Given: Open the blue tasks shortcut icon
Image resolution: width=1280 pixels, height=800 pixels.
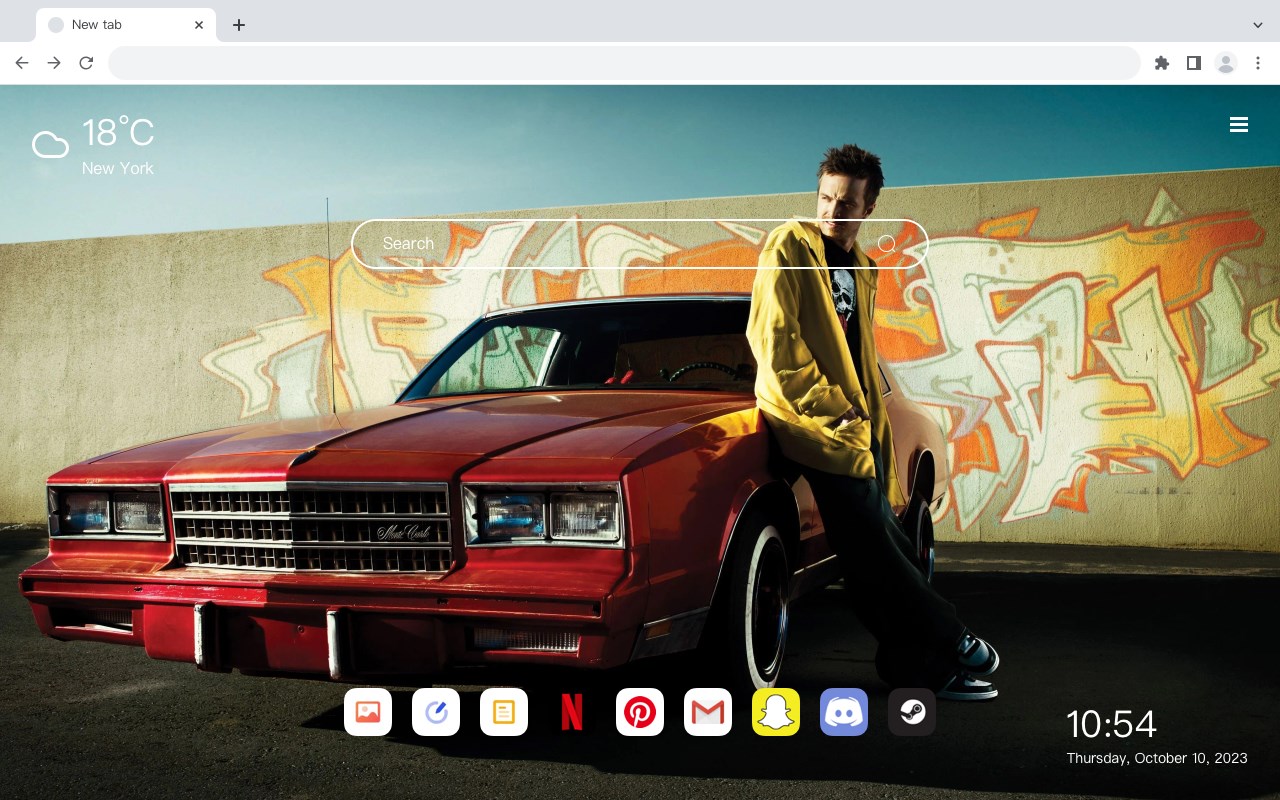Looking at the screenshot, I should pos(436,712).
